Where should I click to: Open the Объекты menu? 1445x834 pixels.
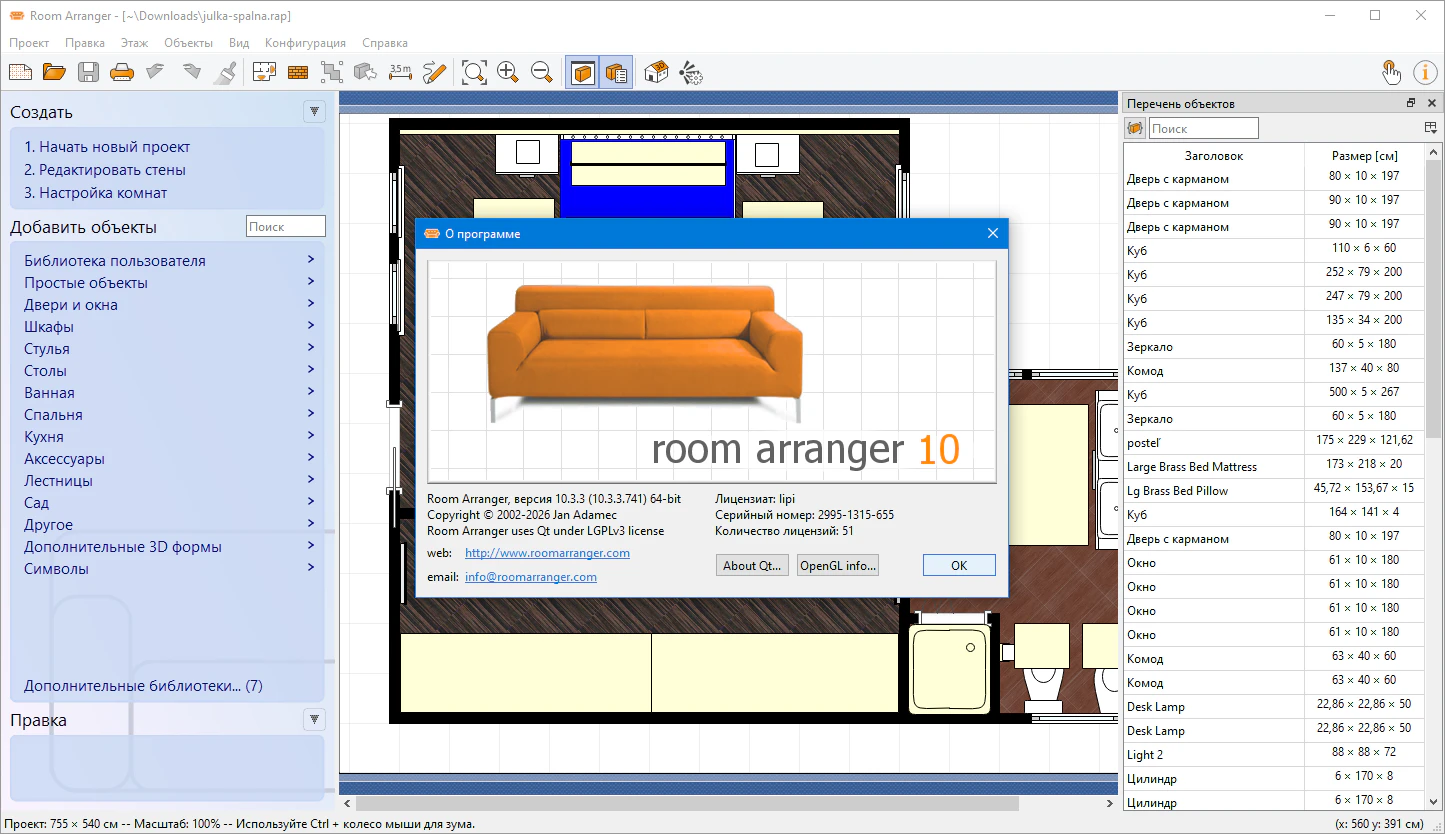[188, 43]
